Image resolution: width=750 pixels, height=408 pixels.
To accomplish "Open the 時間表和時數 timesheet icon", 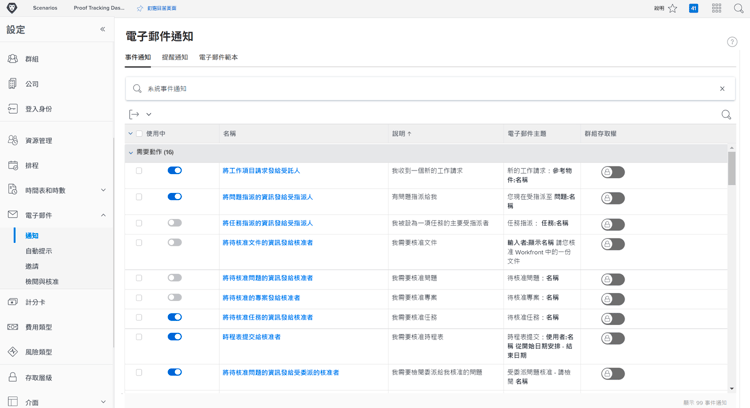I will [x=13, y=189].
